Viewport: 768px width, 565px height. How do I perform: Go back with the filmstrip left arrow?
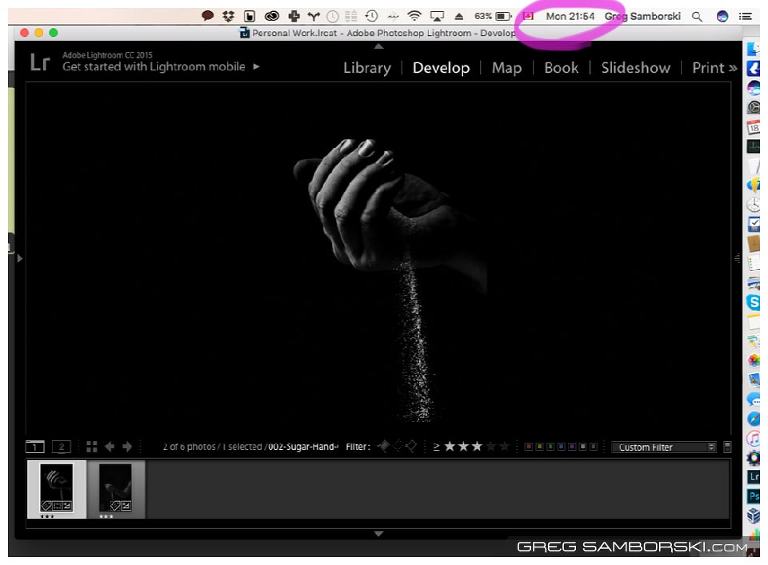[110, 447]
